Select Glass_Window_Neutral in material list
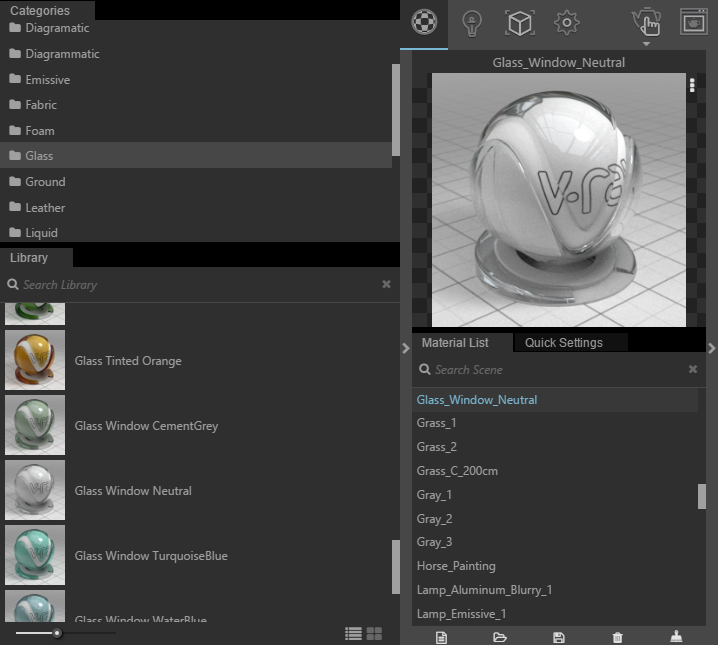 click(x=555, y=400)
